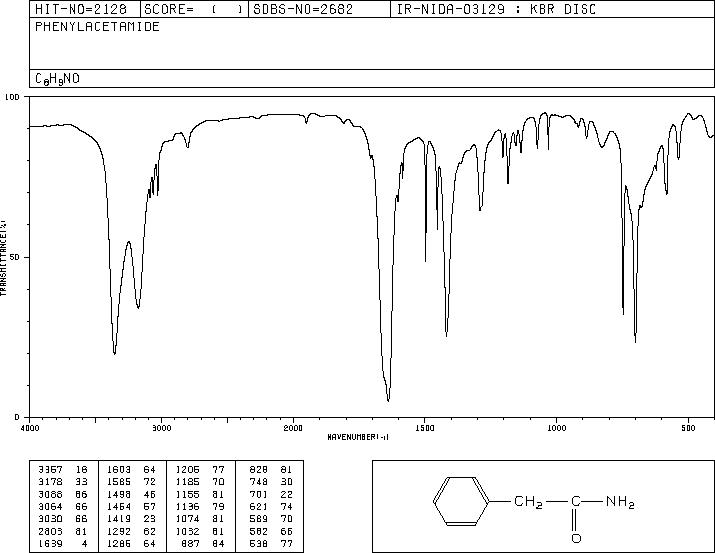
Task: Click the 100 y-axis tick label
Action: (x=12, y=97)
